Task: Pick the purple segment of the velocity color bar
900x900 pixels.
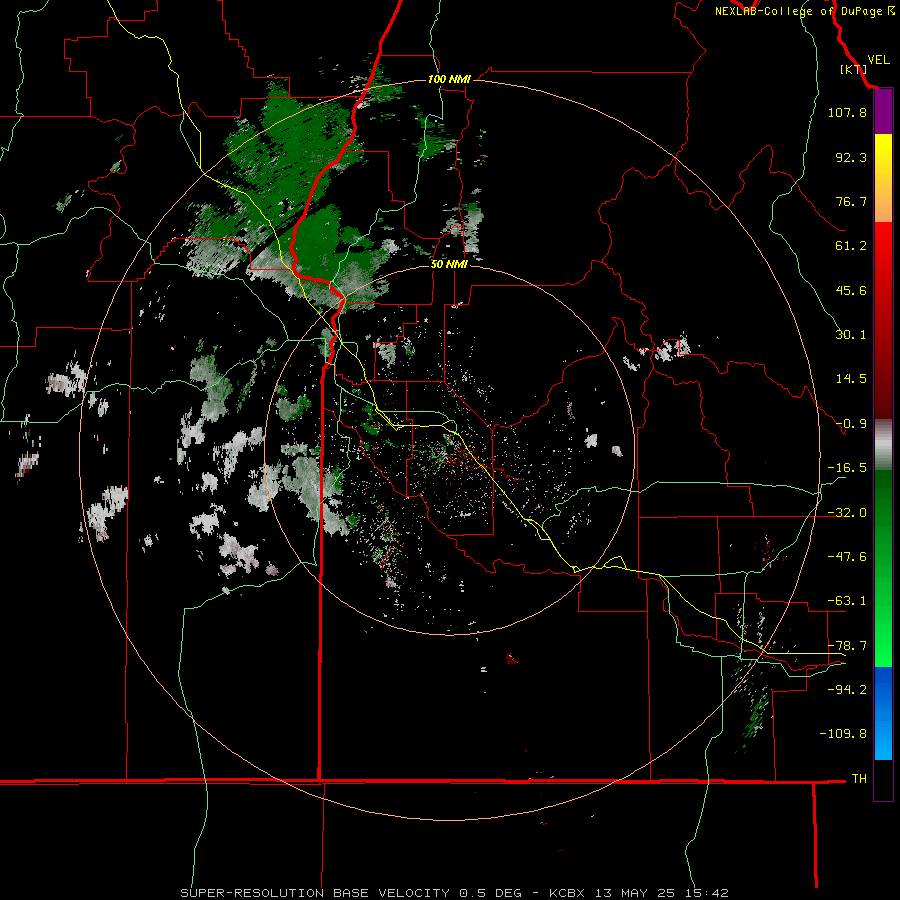Action: click(x=883, y=112)
